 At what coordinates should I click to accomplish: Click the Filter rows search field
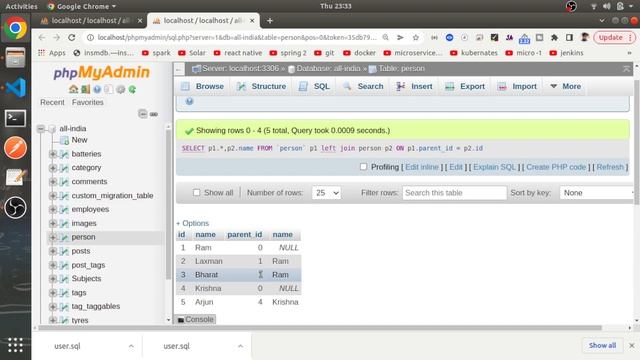point(454,193)
